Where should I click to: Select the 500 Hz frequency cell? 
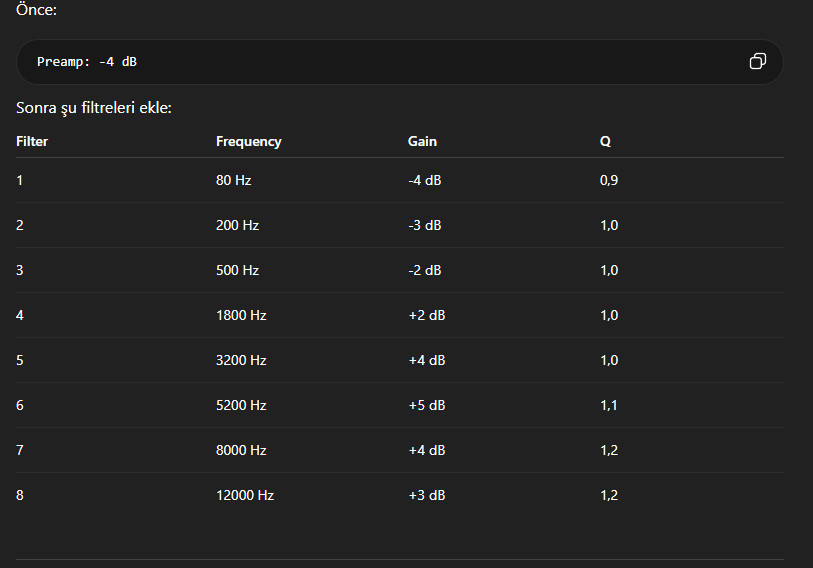[x=237, y=270]
